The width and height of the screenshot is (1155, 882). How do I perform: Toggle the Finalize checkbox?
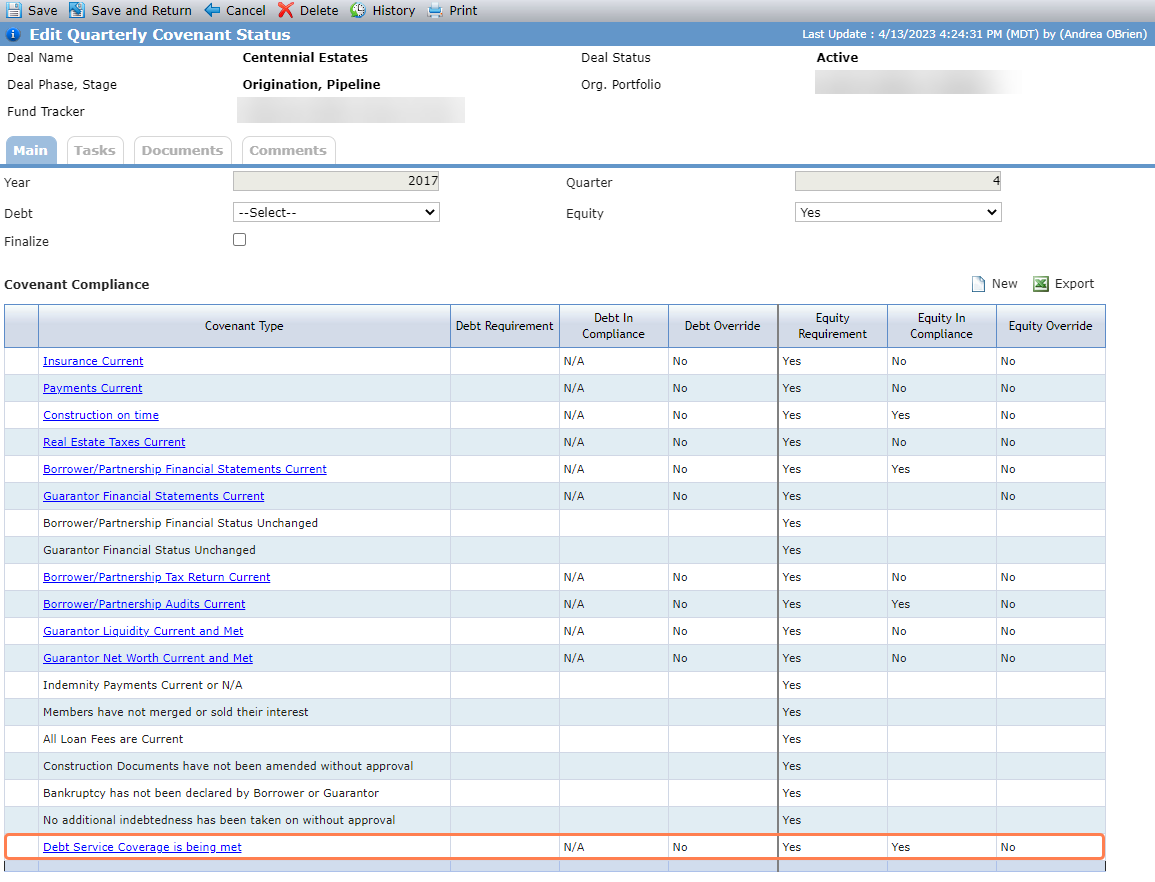[x=239, y=239]
